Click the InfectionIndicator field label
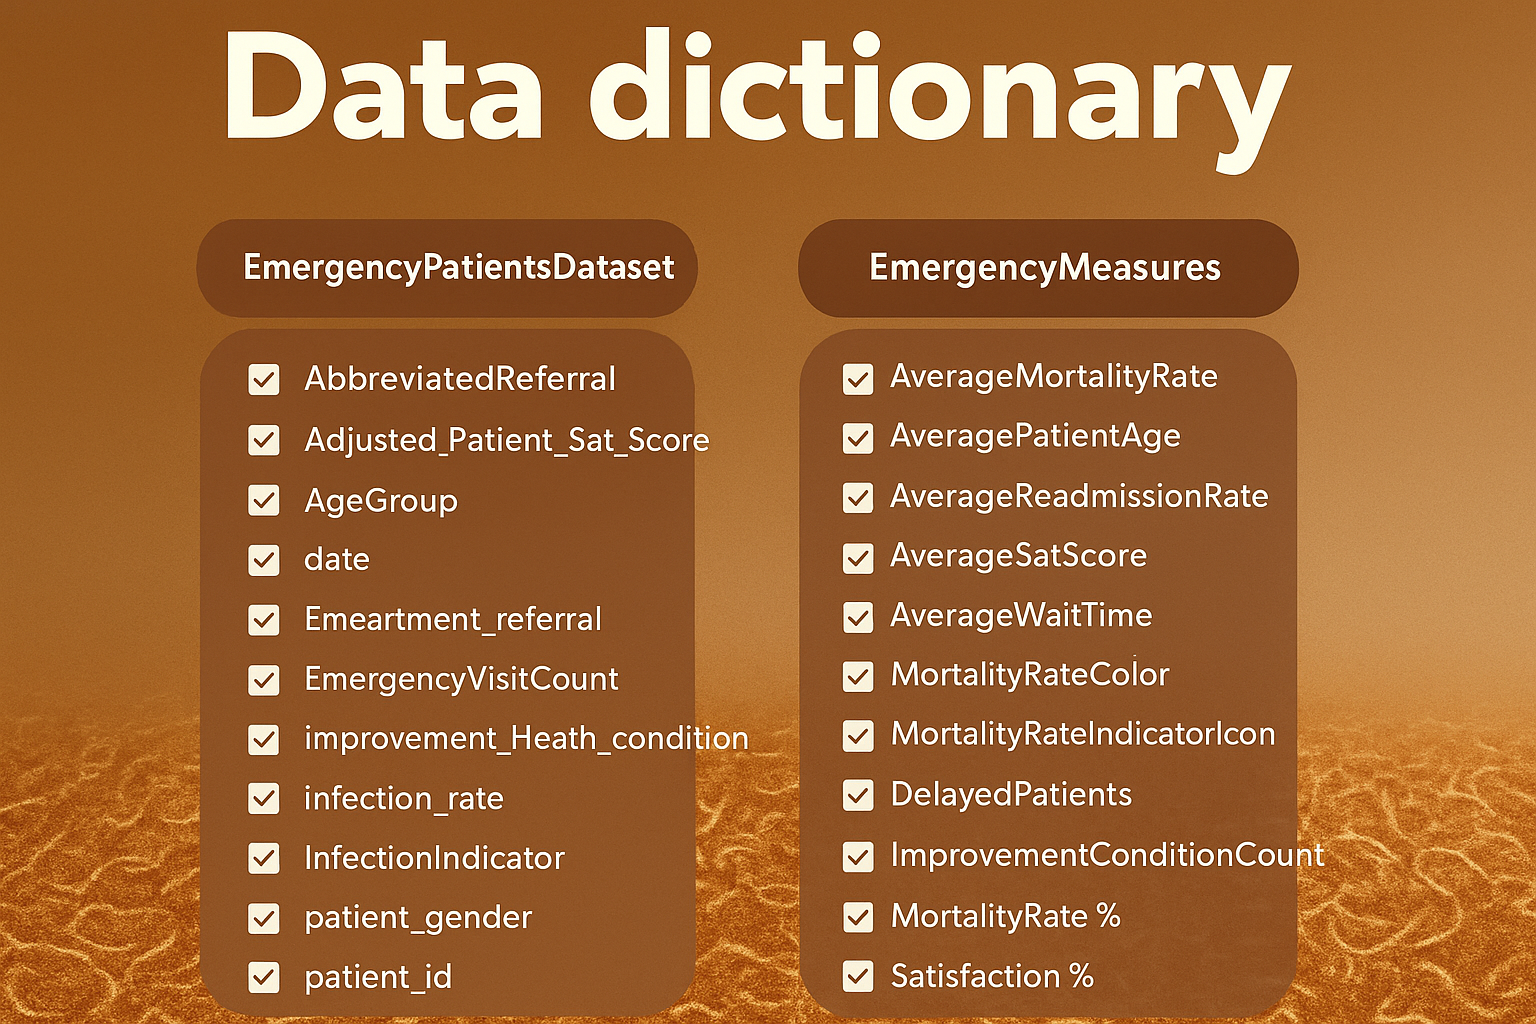Screen dimensions: 1536x1024 pyautogui.click(x=435, y=858)
